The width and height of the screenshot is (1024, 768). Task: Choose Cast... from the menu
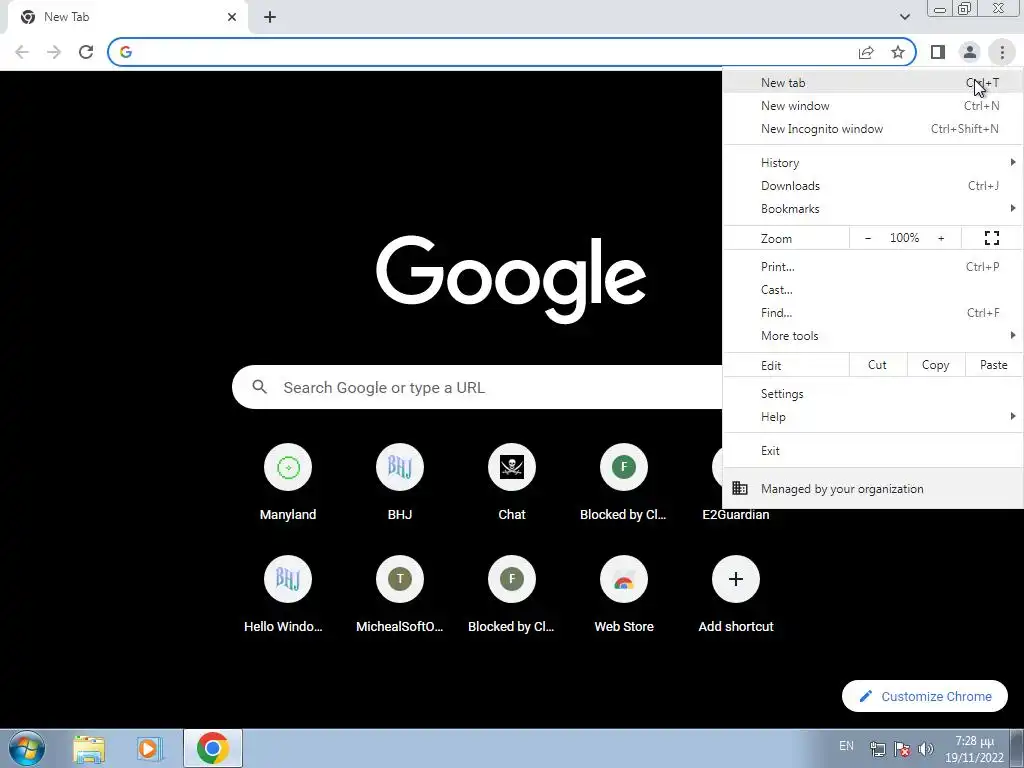click(x=873, y=289)
